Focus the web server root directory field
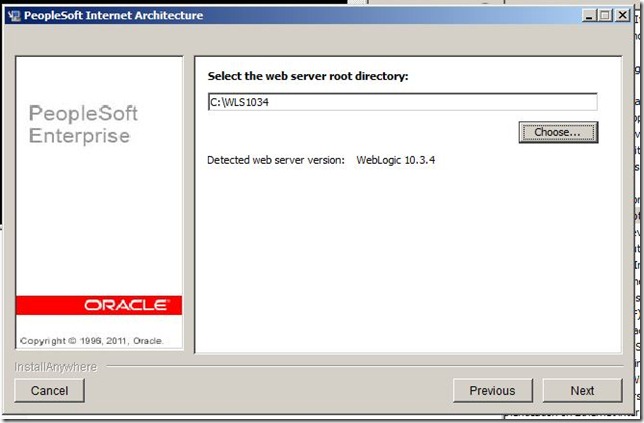644x423 pixels. tap(402, 102)
